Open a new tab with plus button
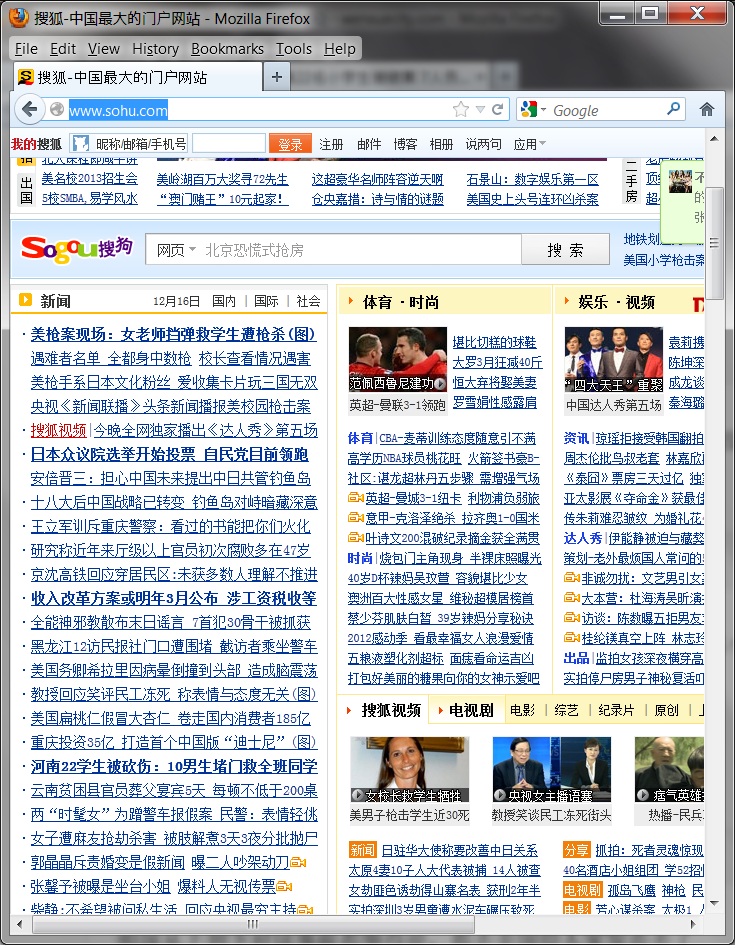The width and height of the screenshot is (737, 948). (x=277, y=77)
